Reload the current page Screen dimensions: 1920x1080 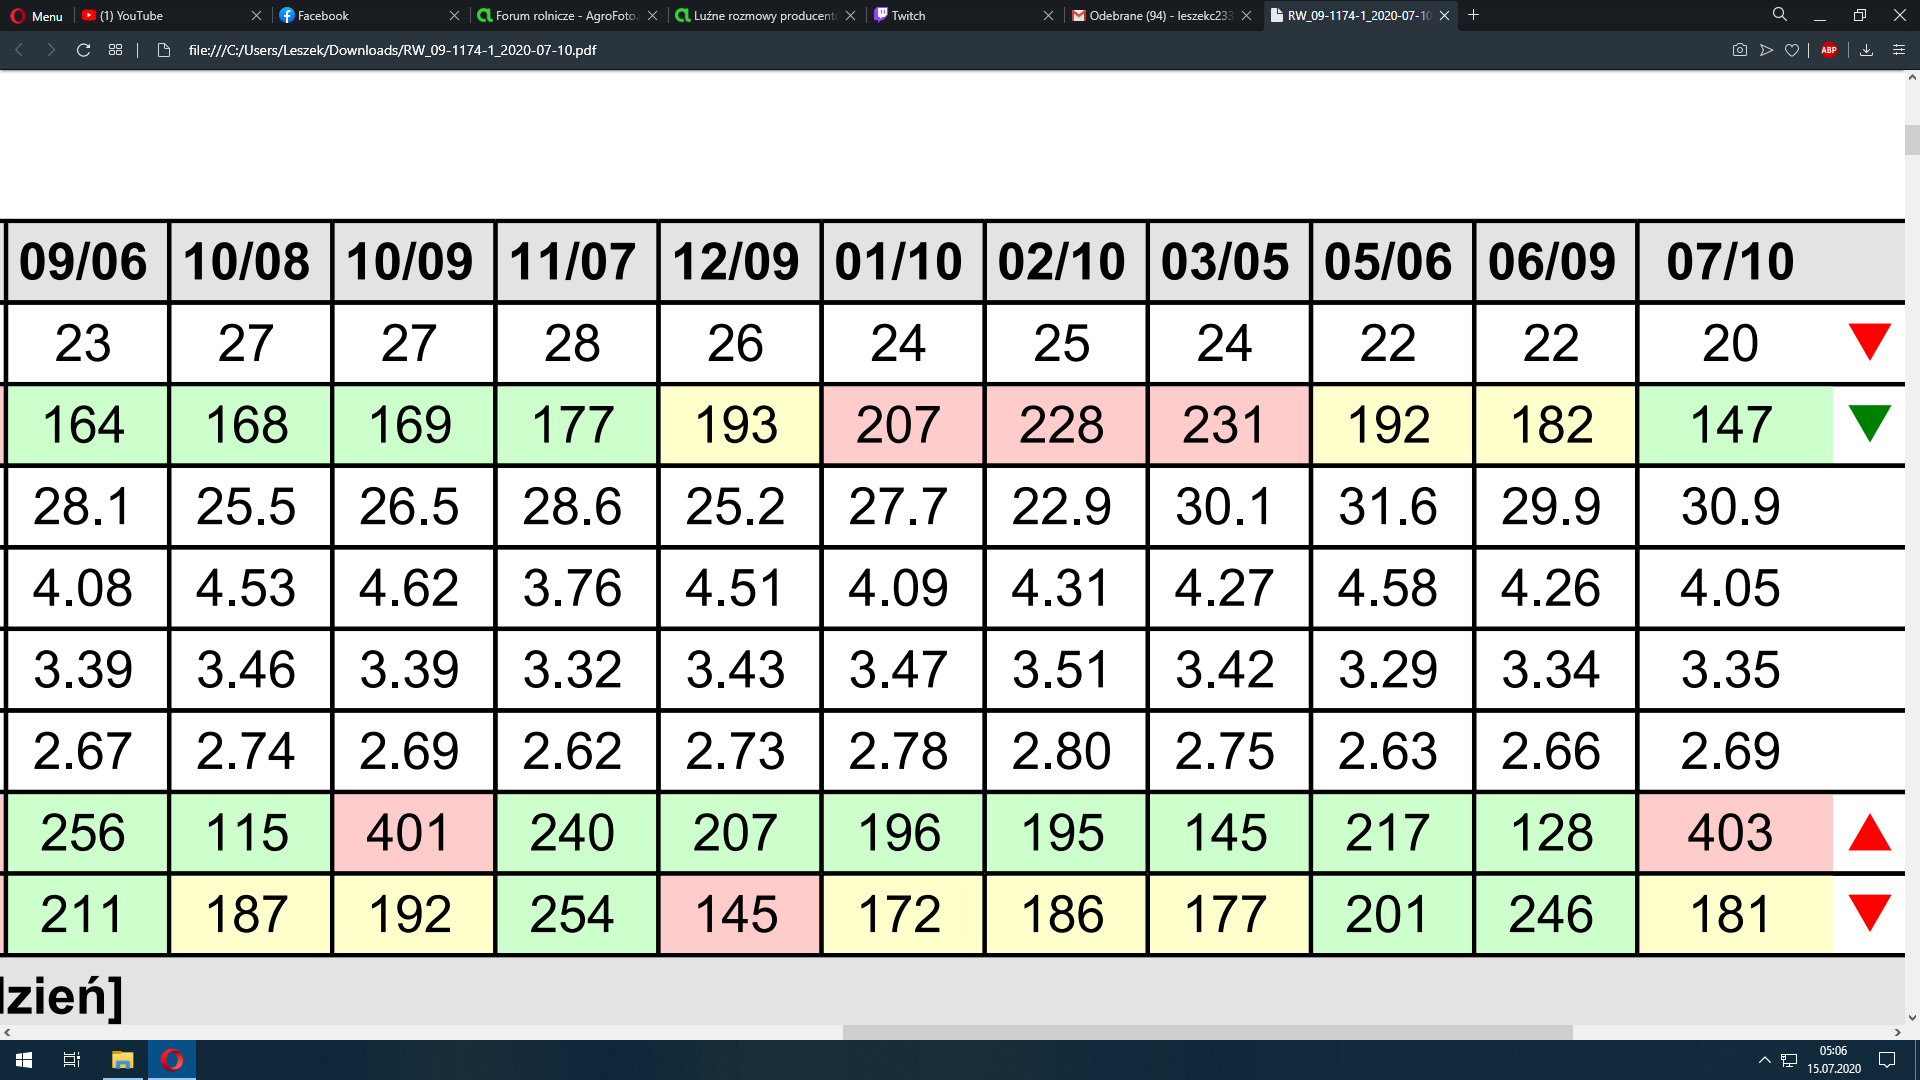click(x=84, y=50)
